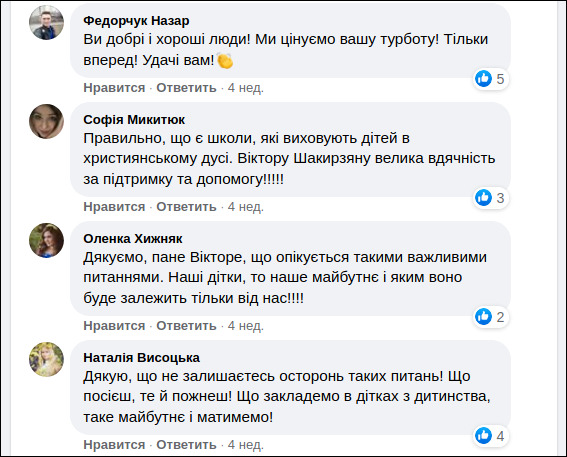
Task: Click Нравится under Софія Микитюк's comment
Action: click(x=114, y=207)
